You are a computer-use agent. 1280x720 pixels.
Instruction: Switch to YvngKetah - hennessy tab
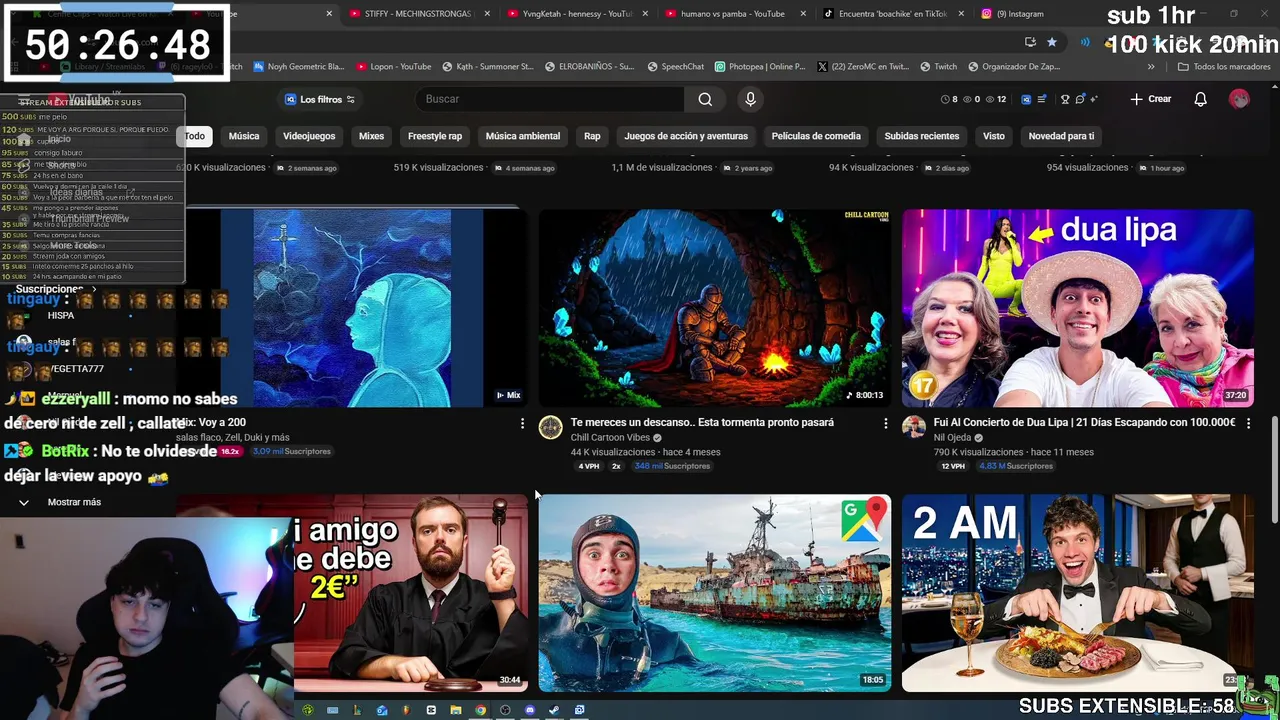coord(578,14)
